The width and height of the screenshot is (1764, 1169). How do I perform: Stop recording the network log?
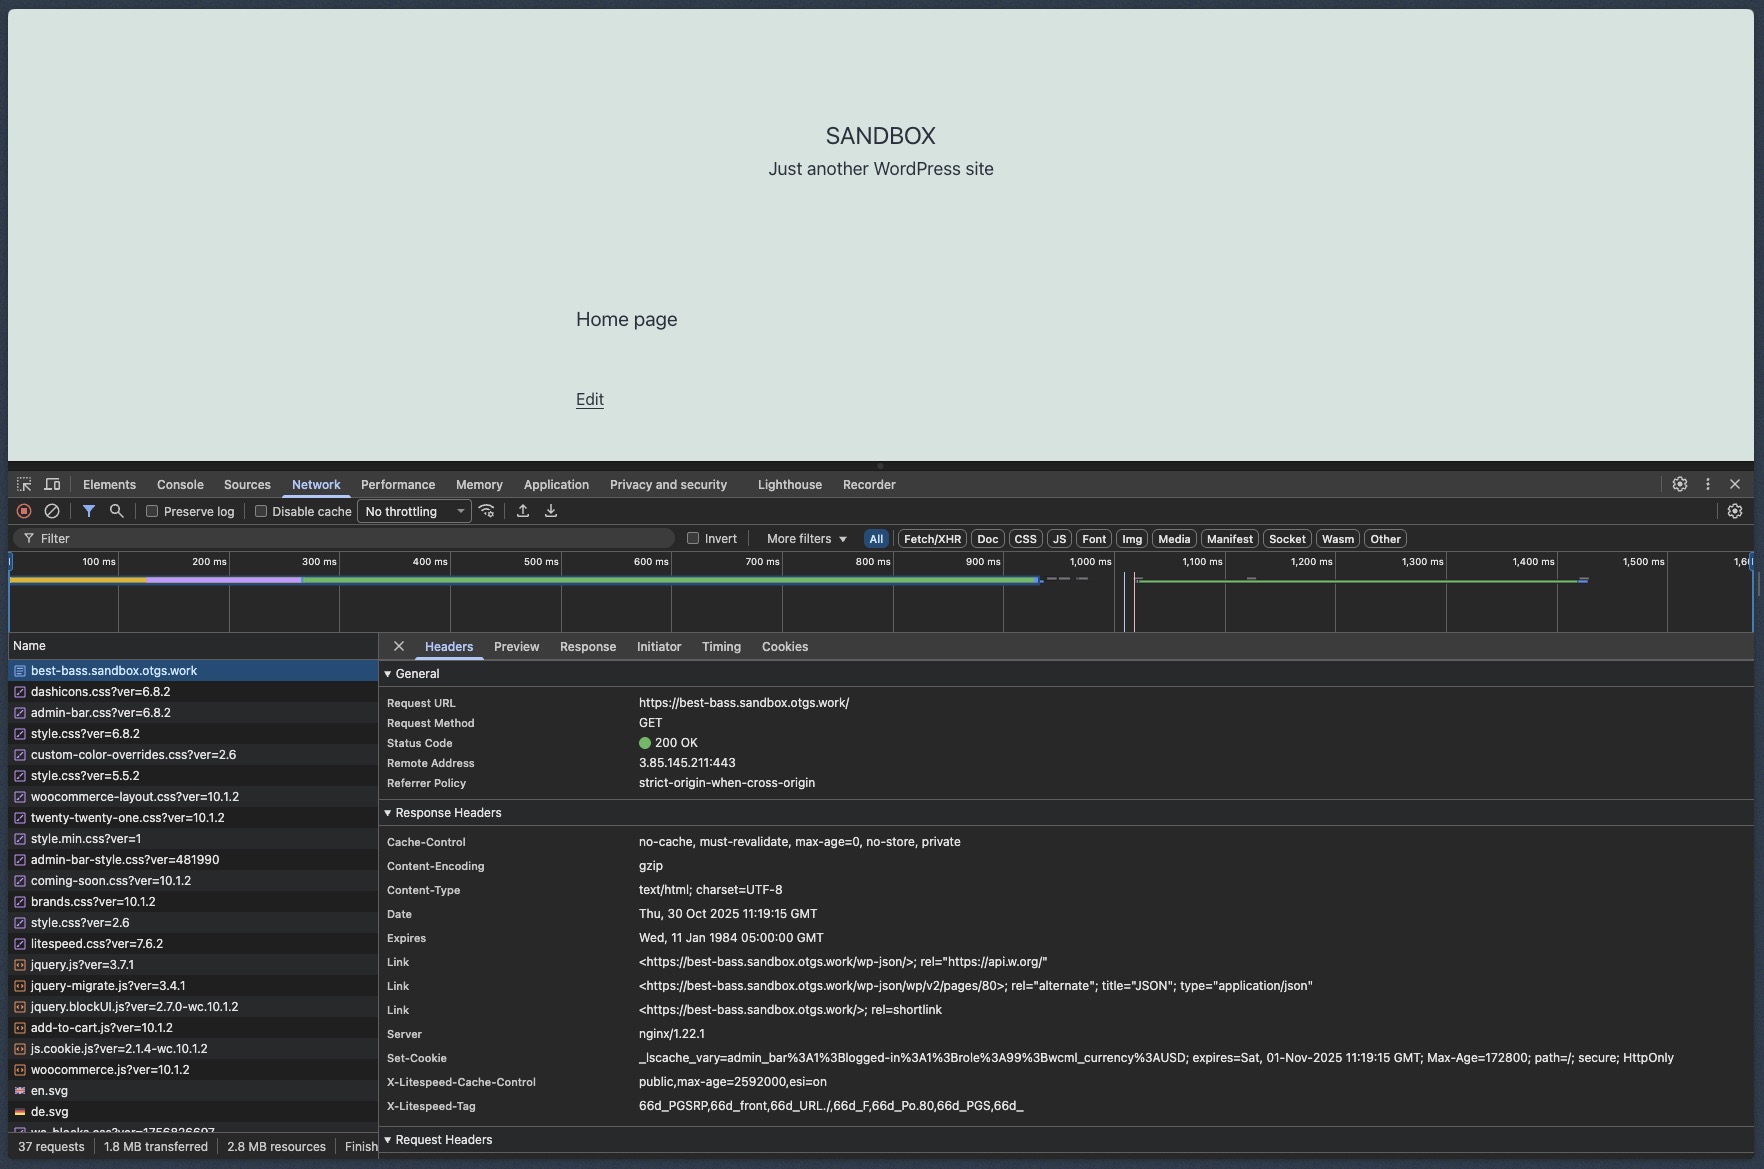coord(24,511)
